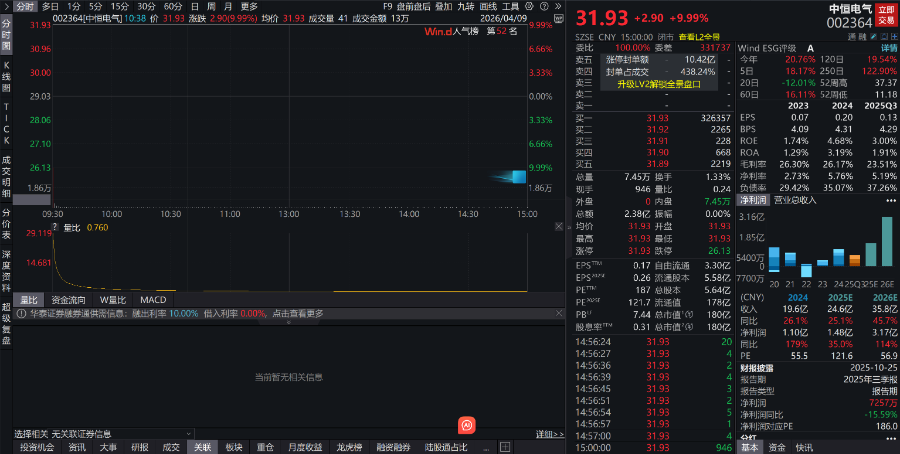900x454 pixels.
Task: Click the Wind人气榜 第52名 ranking label
Action: point(471,31)
